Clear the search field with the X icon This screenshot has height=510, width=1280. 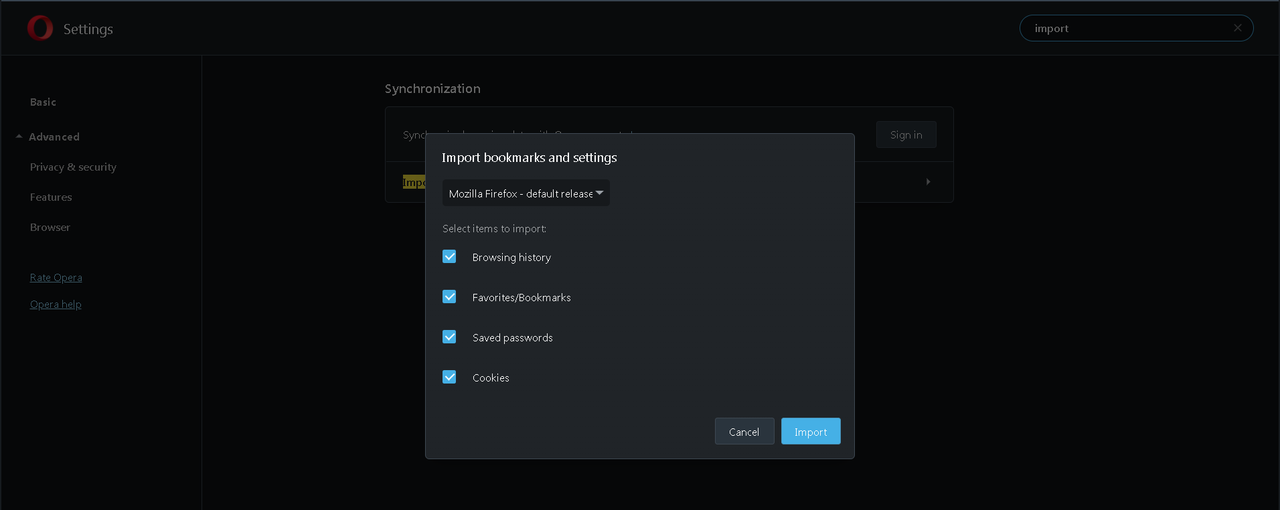coord(1237,28)
